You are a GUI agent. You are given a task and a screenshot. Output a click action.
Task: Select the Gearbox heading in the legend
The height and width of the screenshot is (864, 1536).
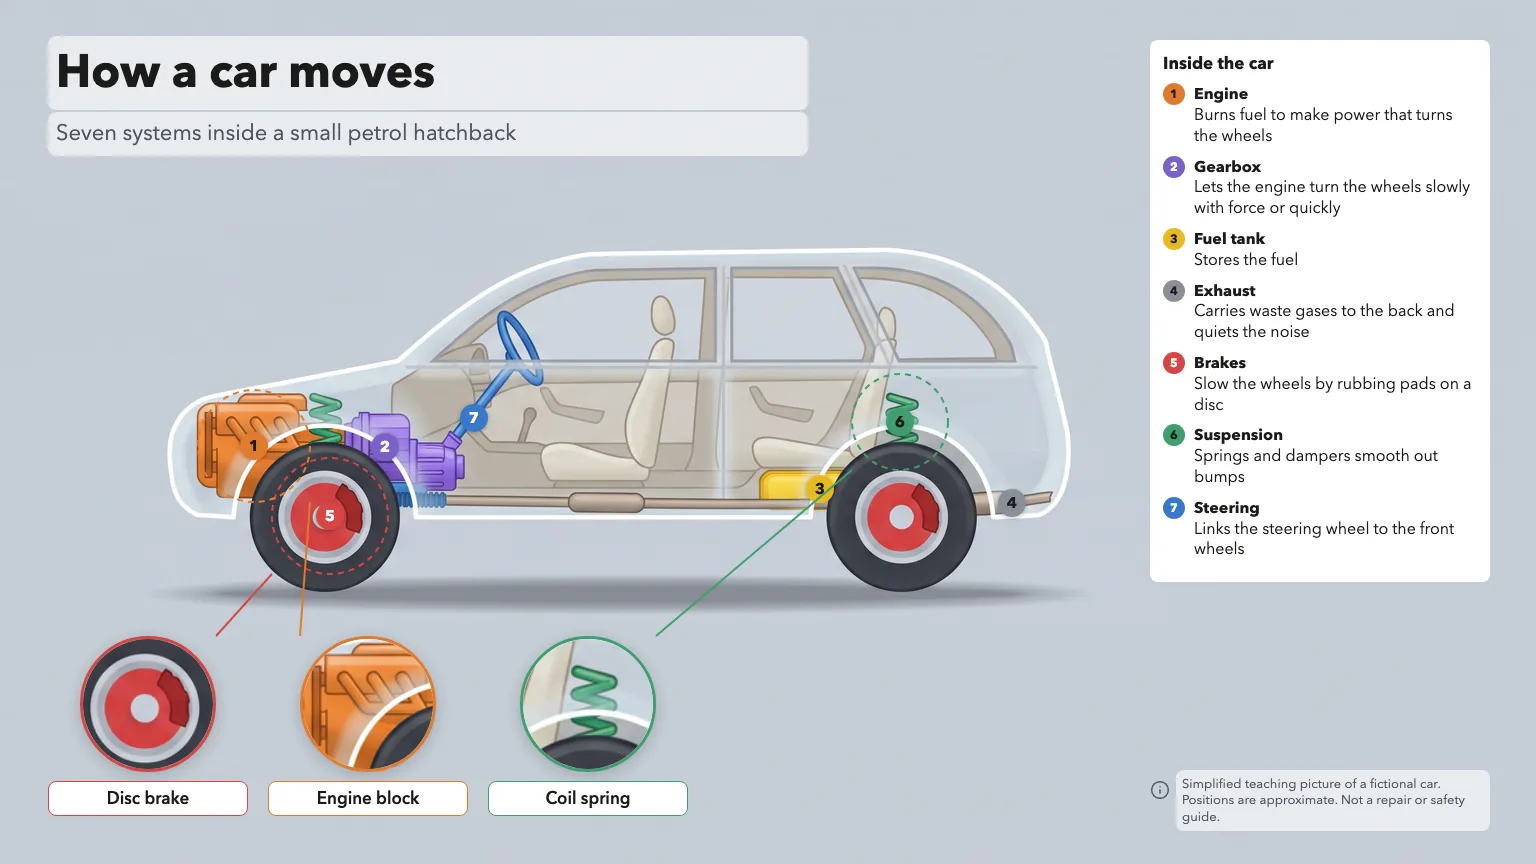coord(1227,167)
